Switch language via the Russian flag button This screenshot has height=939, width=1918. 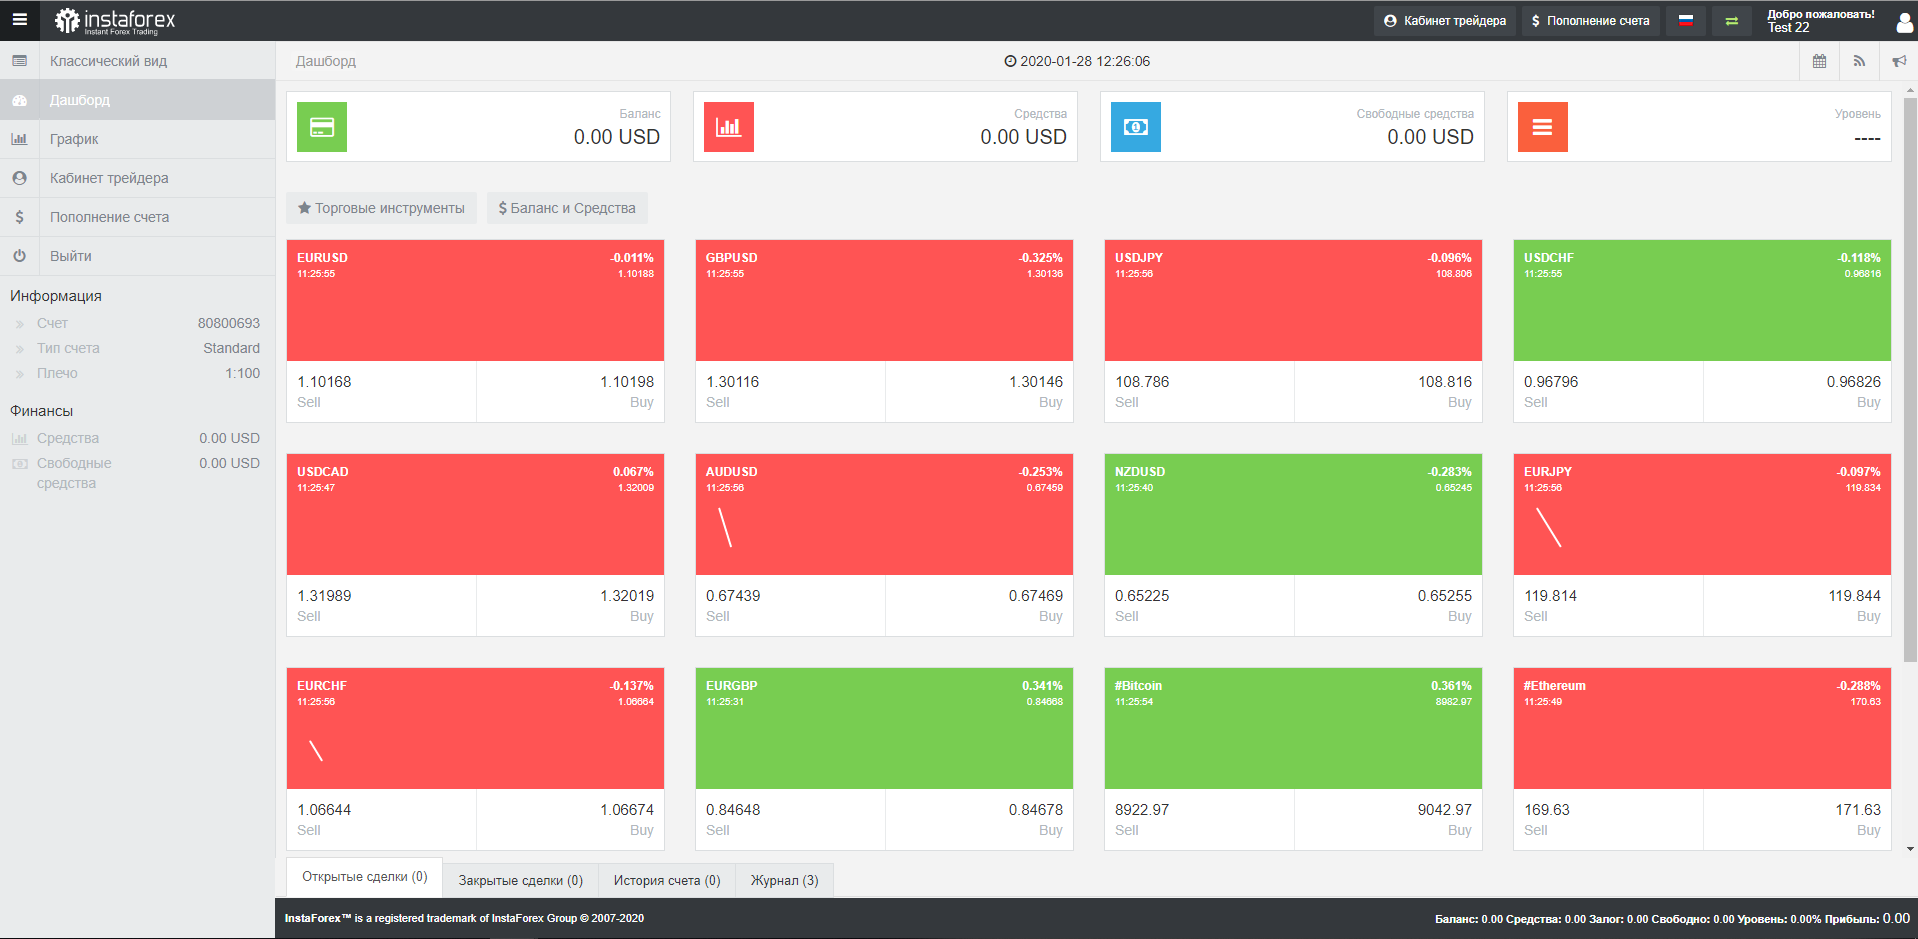pyautogui.click(x=1684, y=20)
